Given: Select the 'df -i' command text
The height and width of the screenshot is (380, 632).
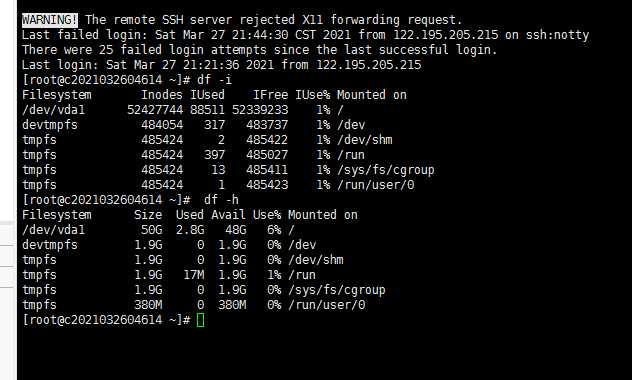Looking at the screenshot, I should coord(214,80).
